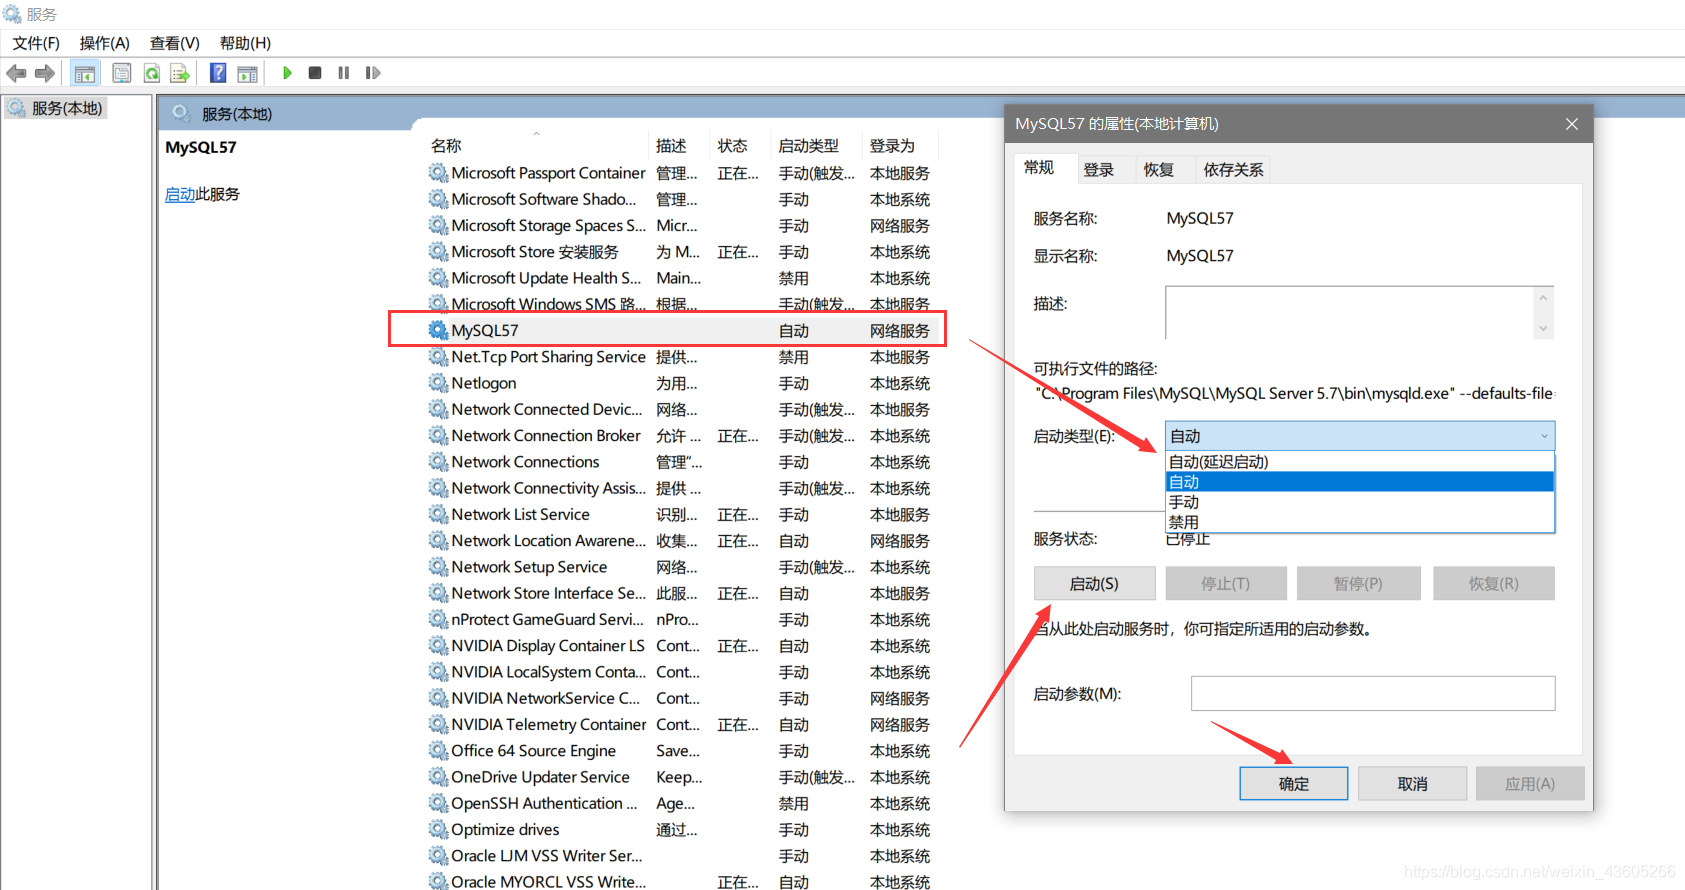Click the Export List toolbar icon
1685x890 pixels.
180,73
